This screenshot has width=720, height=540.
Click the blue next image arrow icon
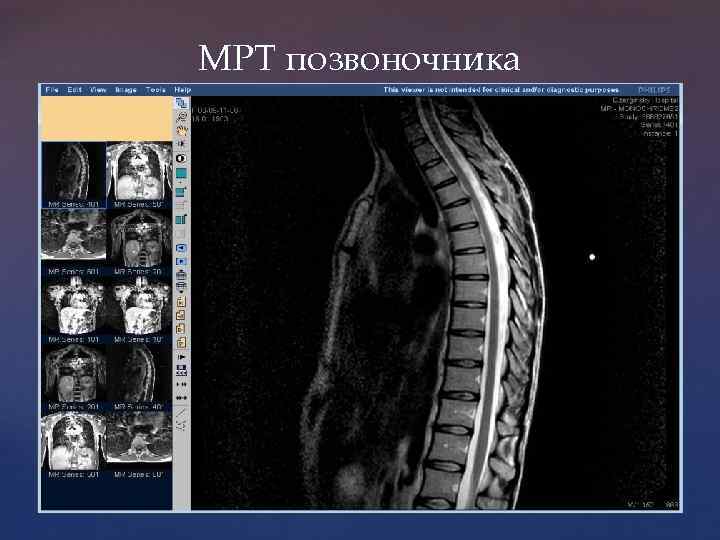click(x=181, y=262)
